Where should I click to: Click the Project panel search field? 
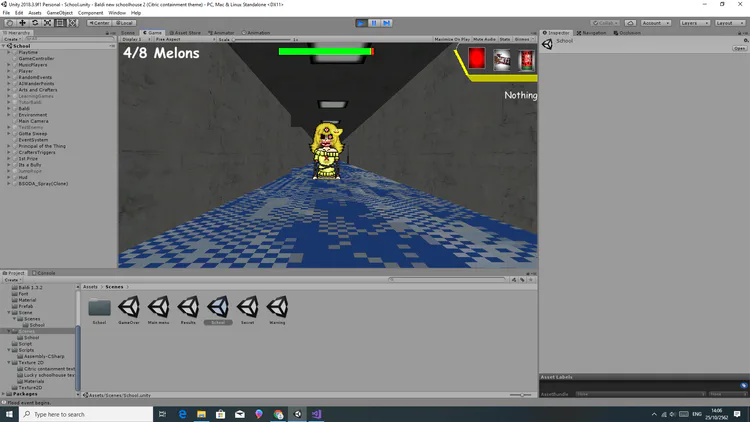(447, 279)
